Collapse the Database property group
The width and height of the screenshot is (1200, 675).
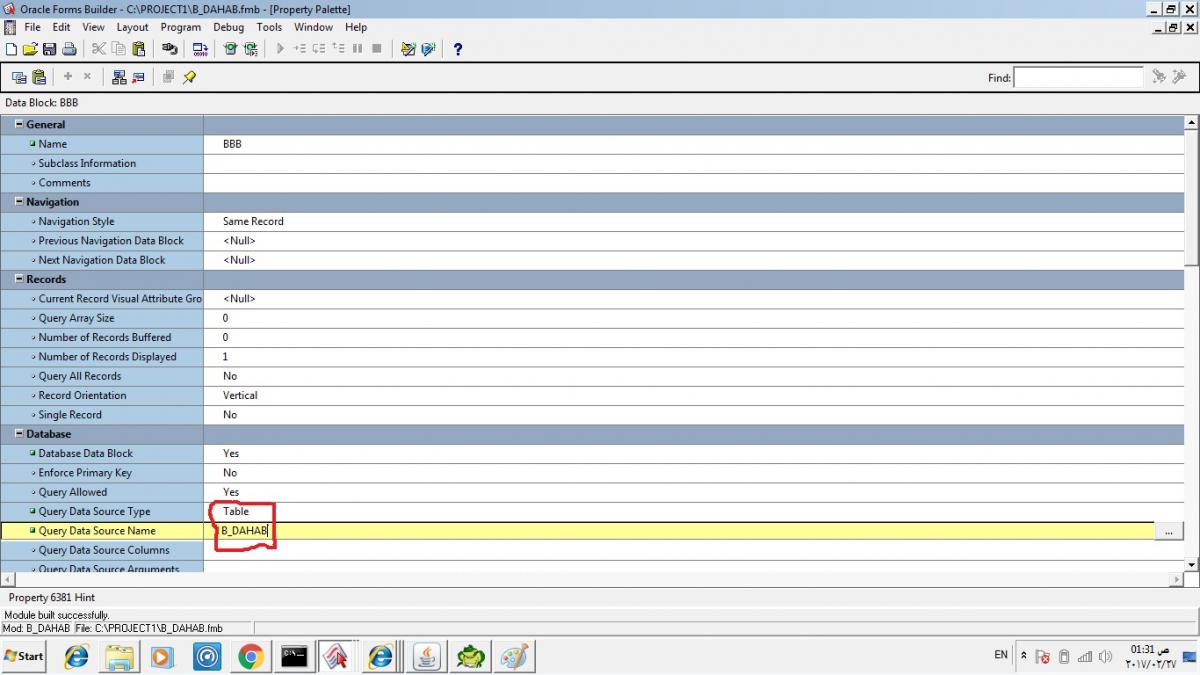19,435
